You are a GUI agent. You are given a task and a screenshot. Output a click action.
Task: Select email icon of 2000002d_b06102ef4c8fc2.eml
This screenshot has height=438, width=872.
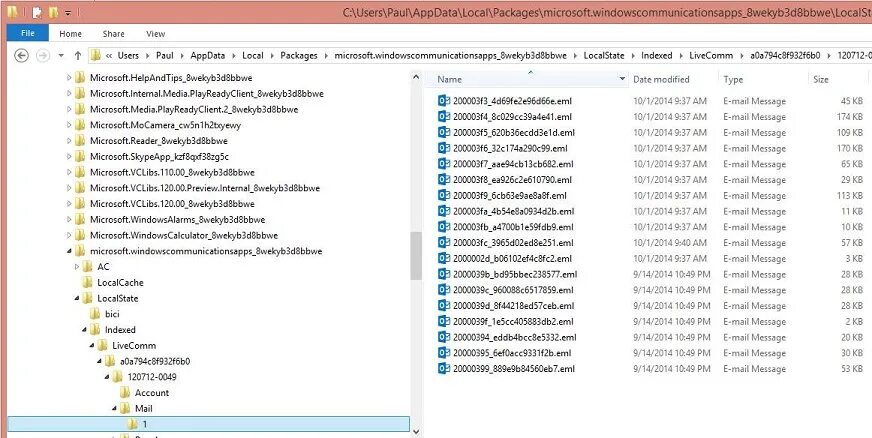[443, 258]
